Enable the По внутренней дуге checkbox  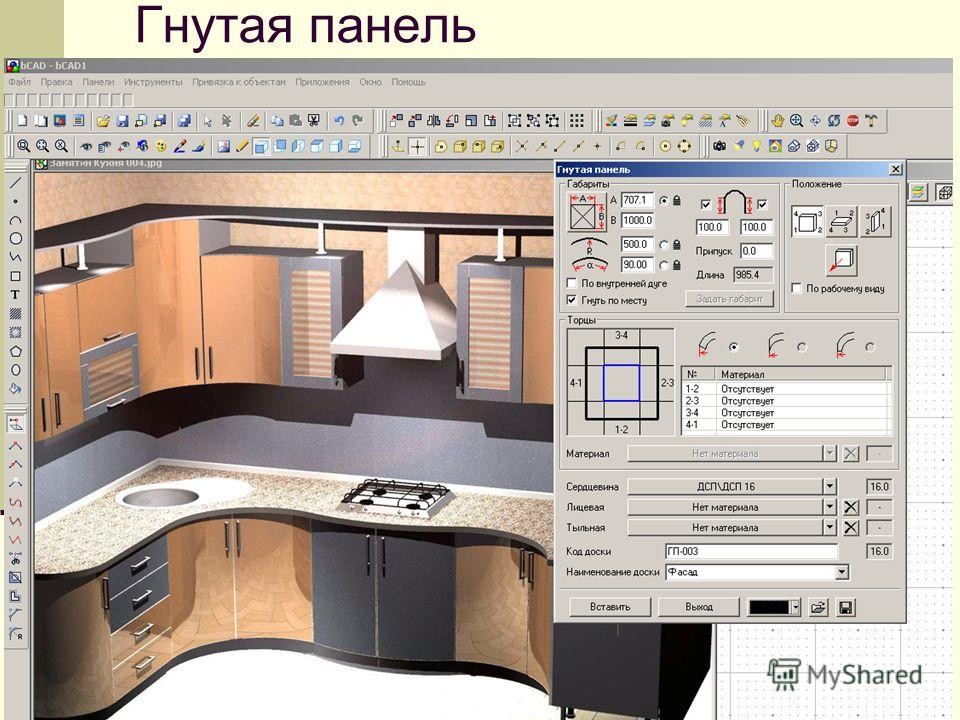572,284
